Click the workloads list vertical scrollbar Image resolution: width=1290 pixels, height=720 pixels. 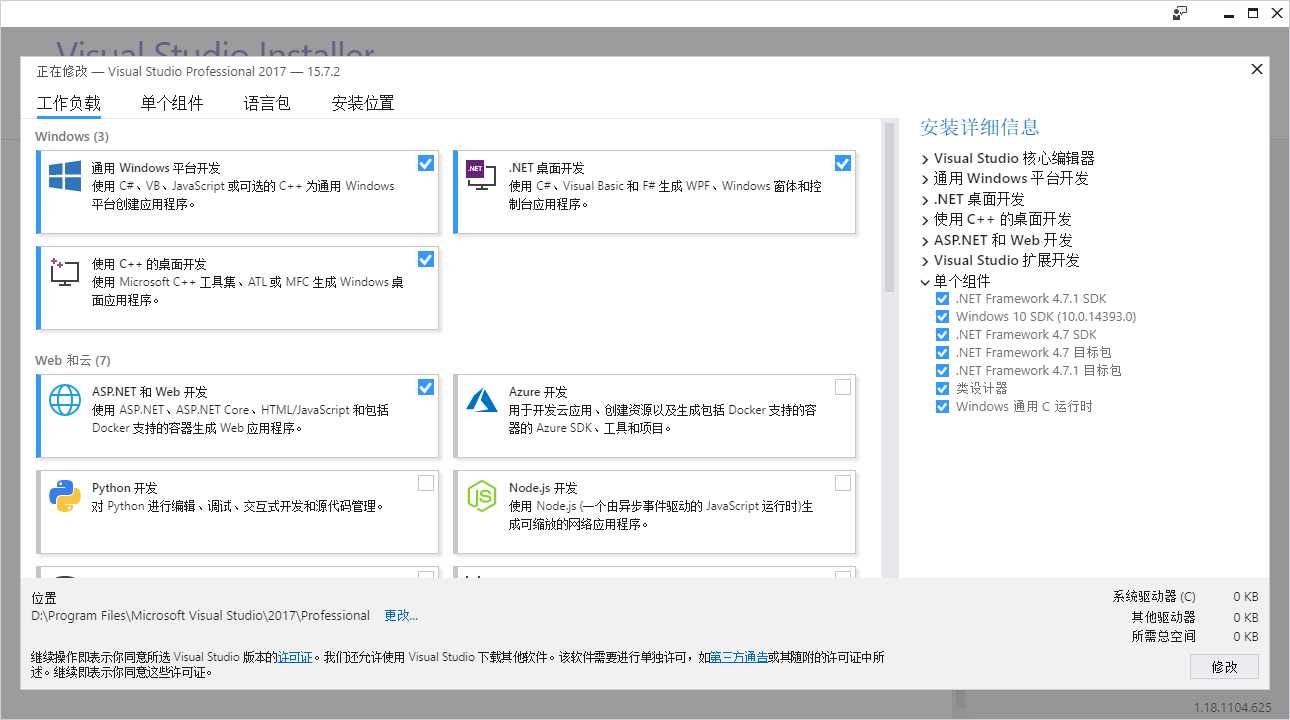(x=889, y=206)
